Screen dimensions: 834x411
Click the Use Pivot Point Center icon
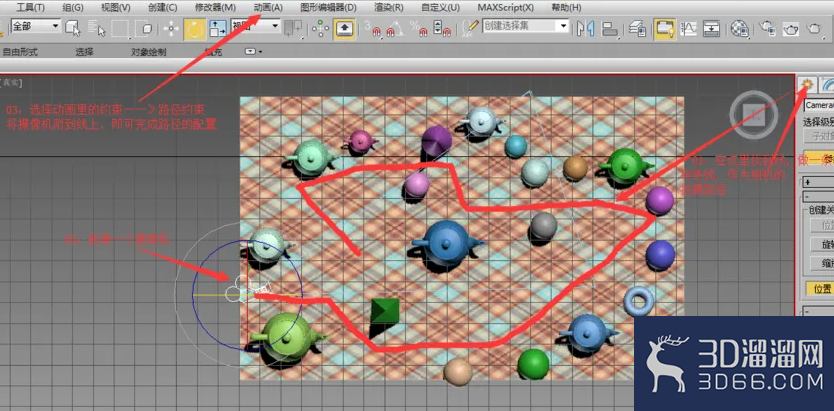293,29
